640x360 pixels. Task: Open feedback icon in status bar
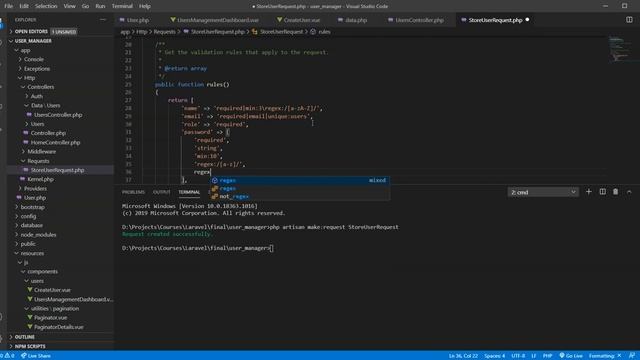pyautogui.click(x=632, y=356)
